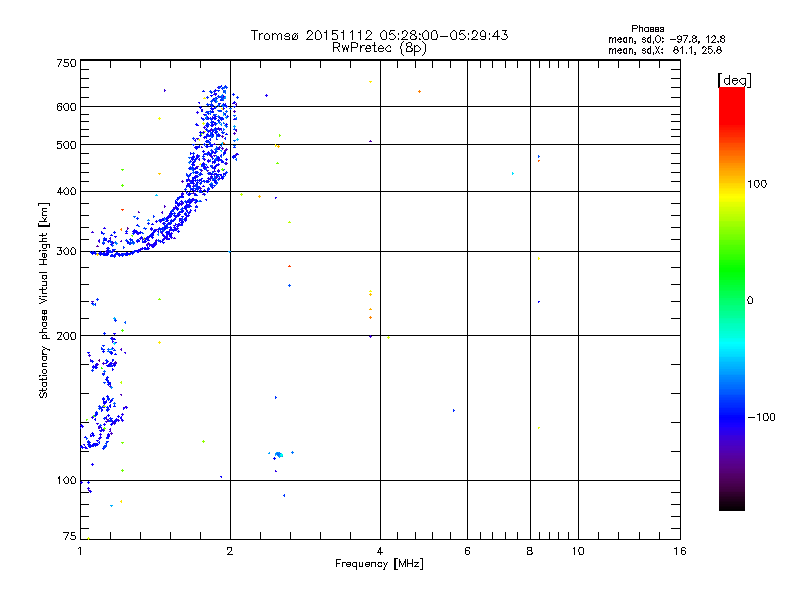Click the 'Phases' header text
Viewport: 800px width, 600px height.
[x=647, y=29]
